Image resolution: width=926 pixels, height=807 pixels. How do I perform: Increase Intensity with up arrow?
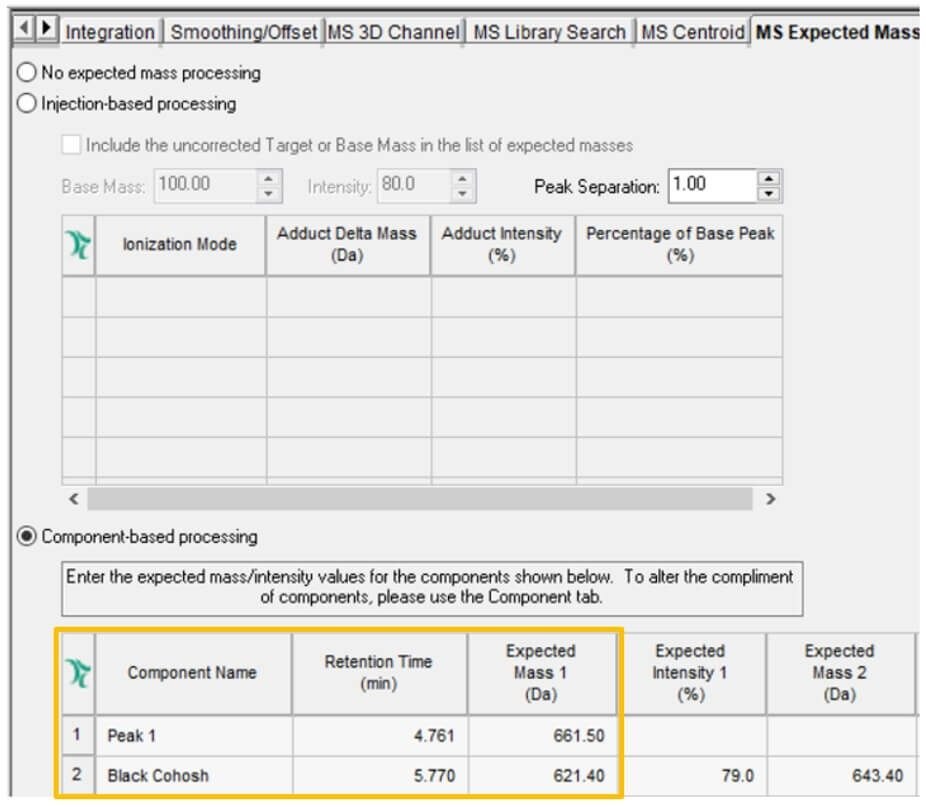(463, 178)
